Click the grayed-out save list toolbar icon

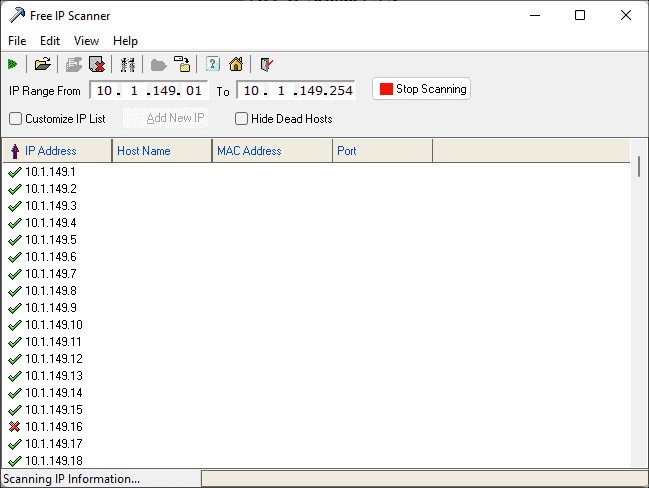click(x=74, y=65)
